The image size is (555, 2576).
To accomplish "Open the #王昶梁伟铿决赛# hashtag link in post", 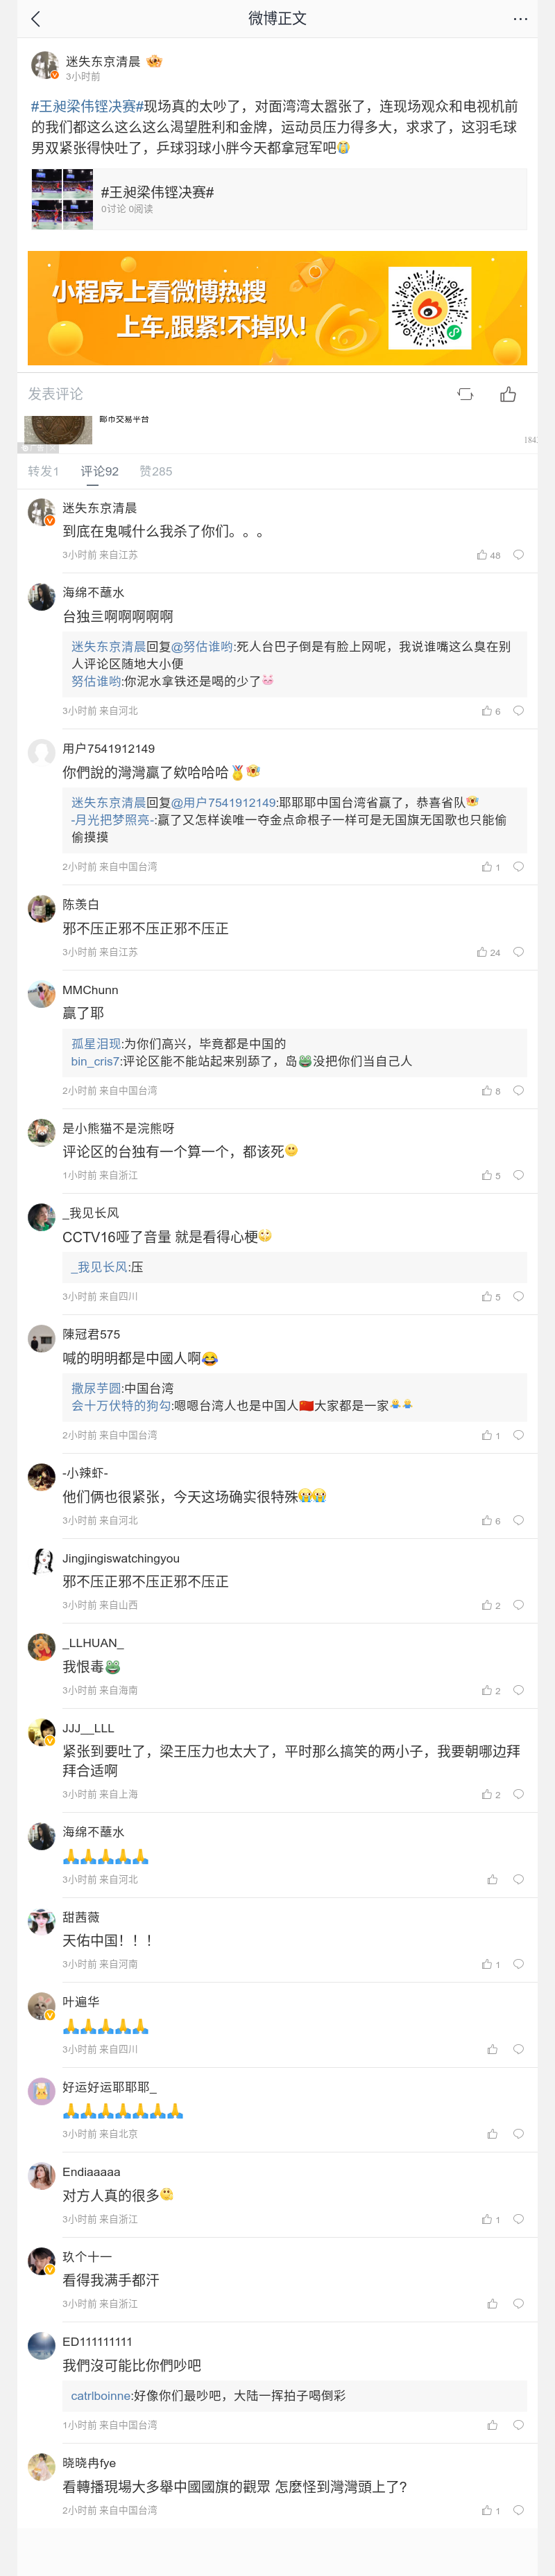I will [x=87, y=106].
